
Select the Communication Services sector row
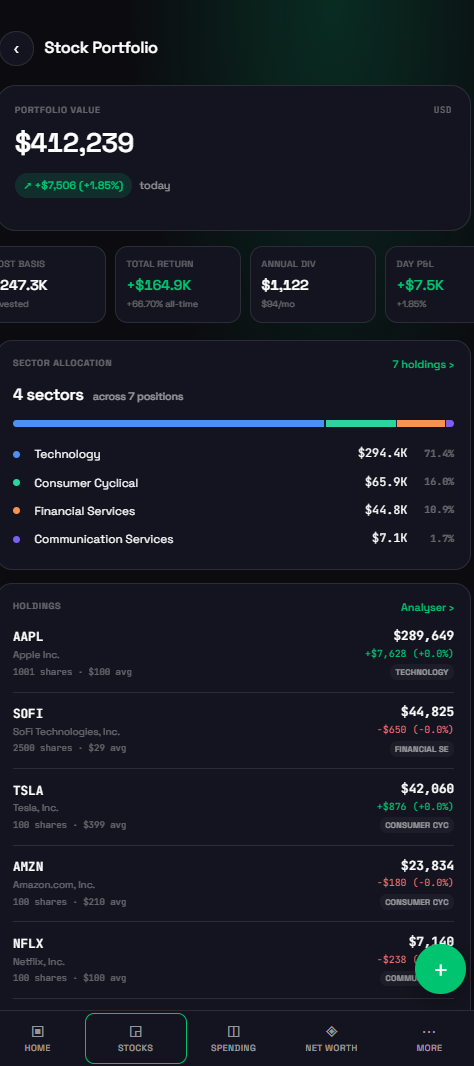coord(233,538)
